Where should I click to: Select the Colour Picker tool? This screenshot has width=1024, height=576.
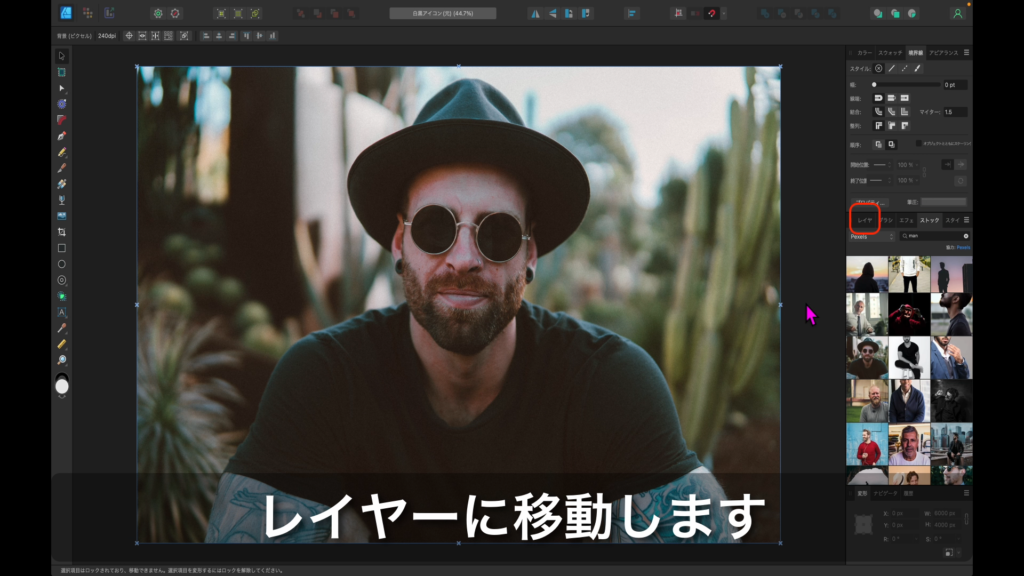click(61, 328)
